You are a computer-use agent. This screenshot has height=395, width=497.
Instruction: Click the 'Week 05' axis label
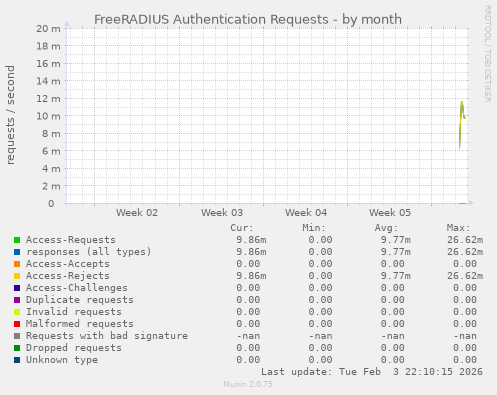point(390,213)
